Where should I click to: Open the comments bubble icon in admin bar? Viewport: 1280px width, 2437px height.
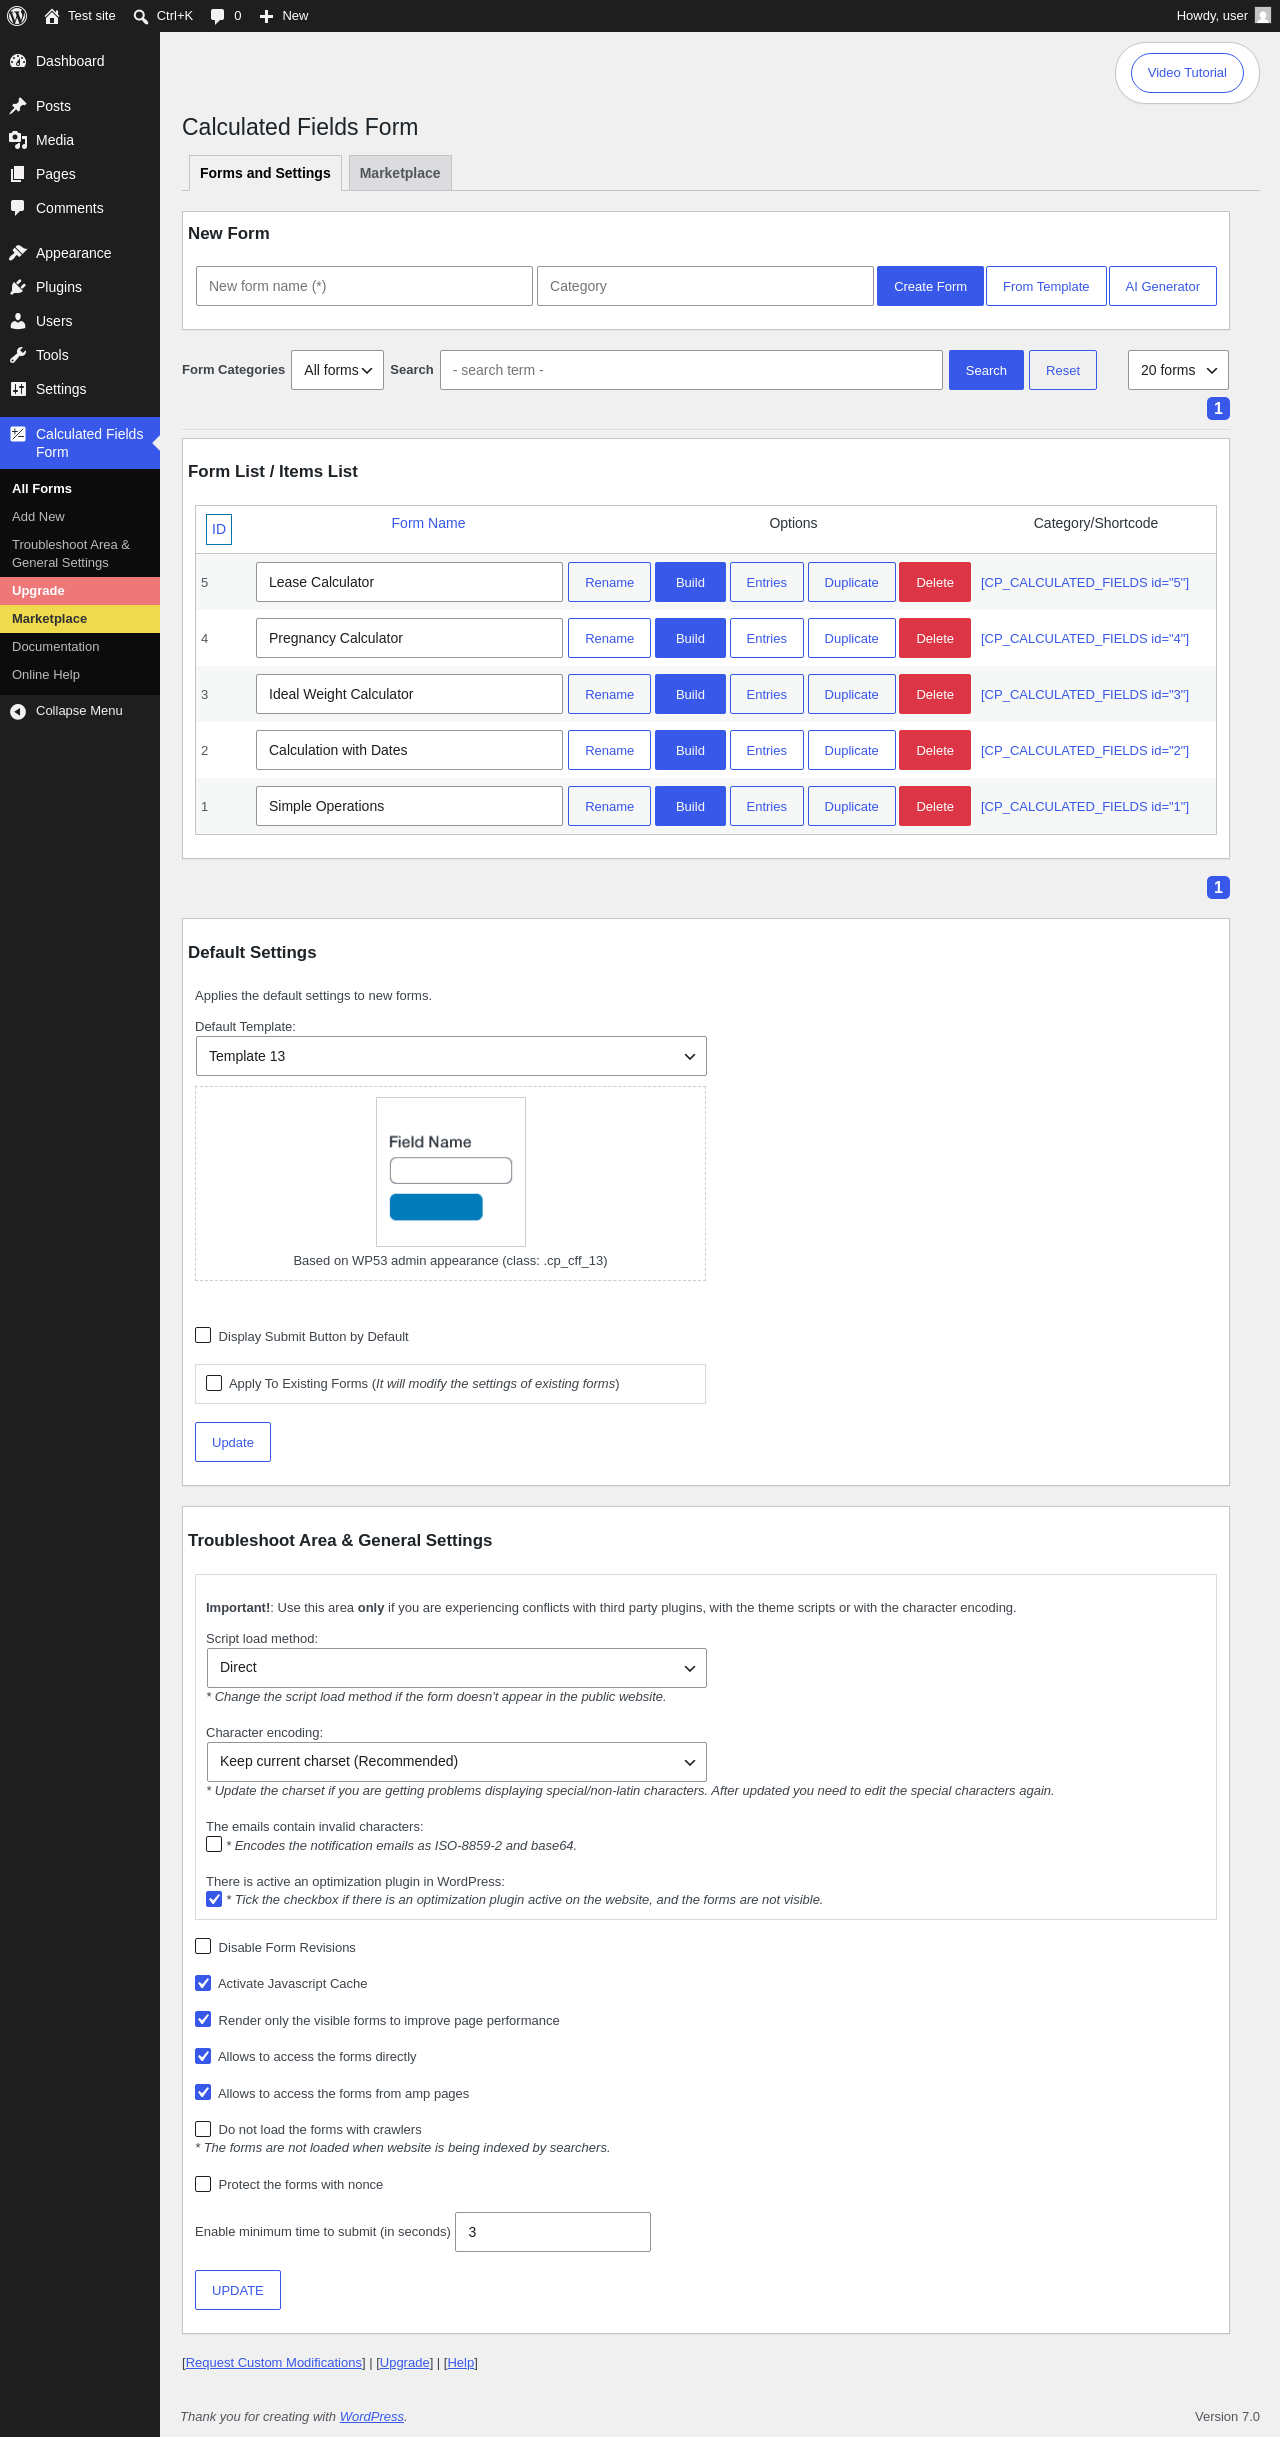pos(218,16)
